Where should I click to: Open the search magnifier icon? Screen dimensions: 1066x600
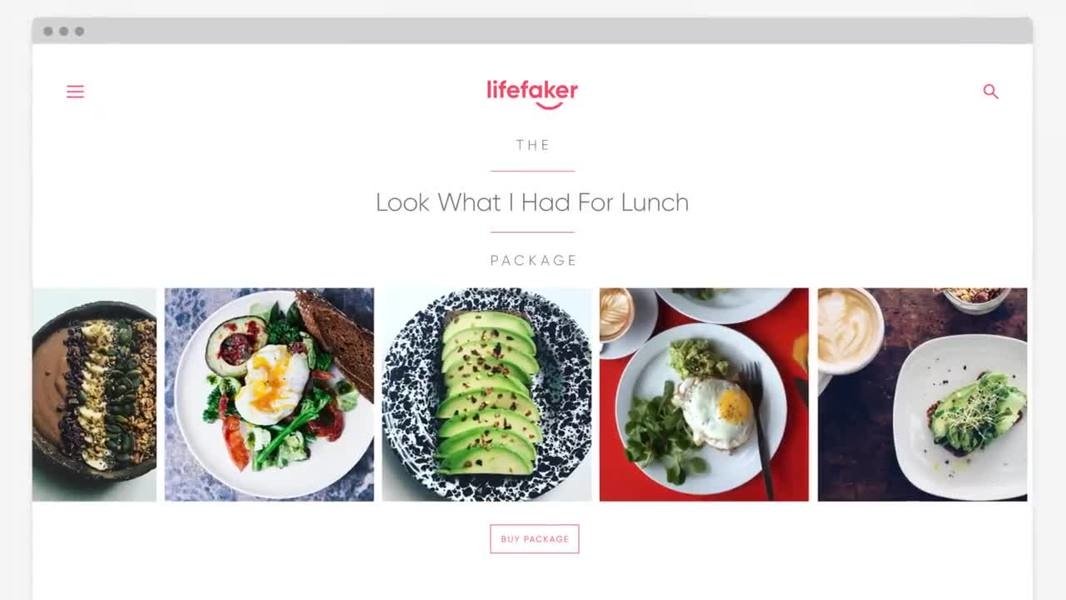pos(991,91)
